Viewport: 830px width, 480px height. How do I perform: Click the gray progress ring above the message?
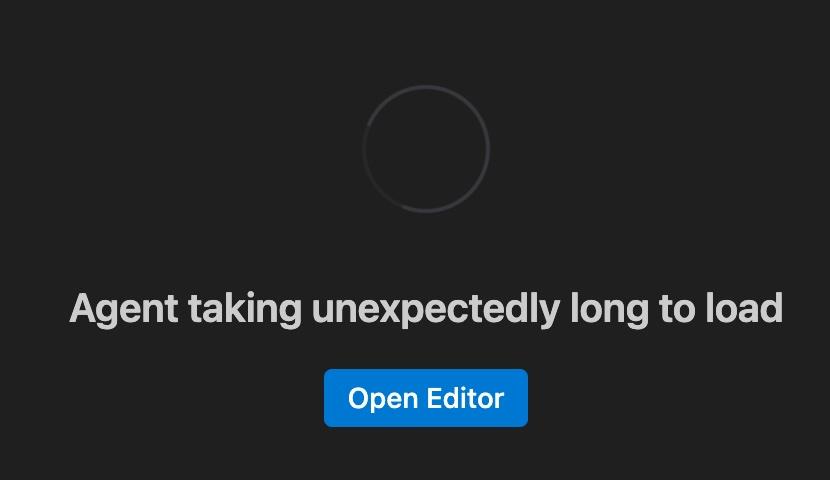(x=426, y=149)
